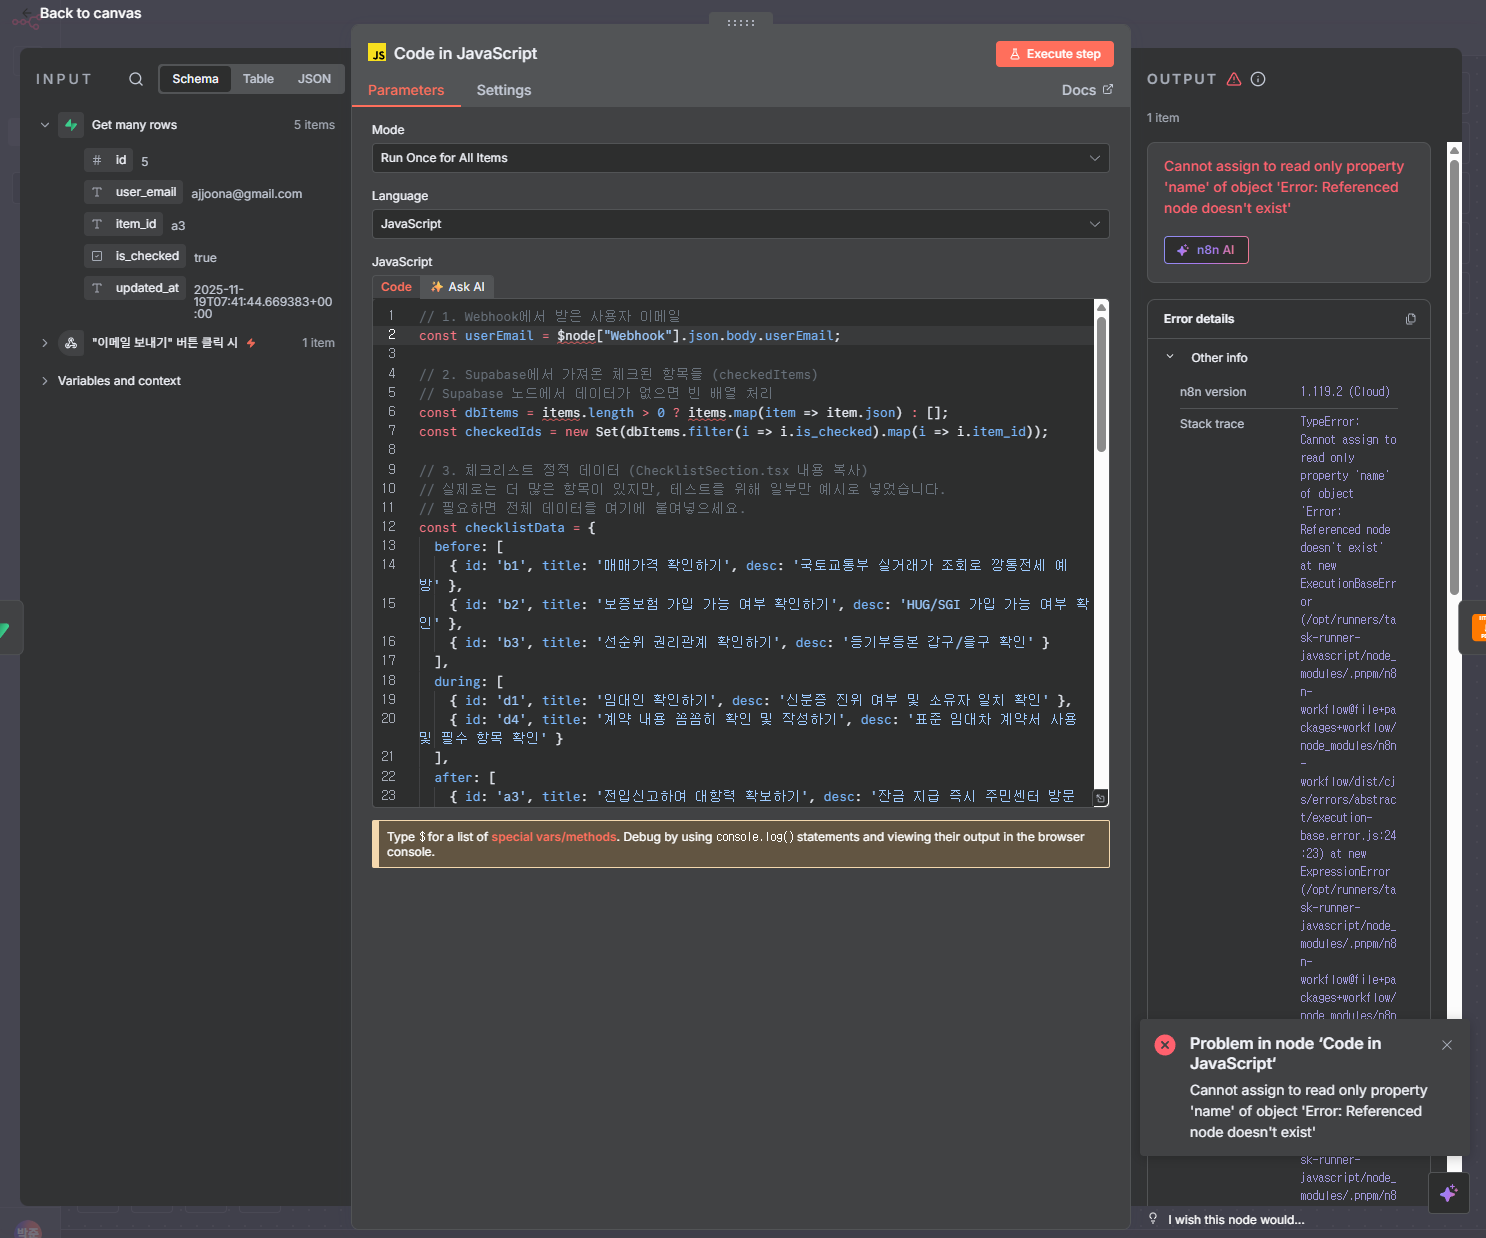Switch to the Ask AI tab

pyautogui.click(x=458, y=287)
